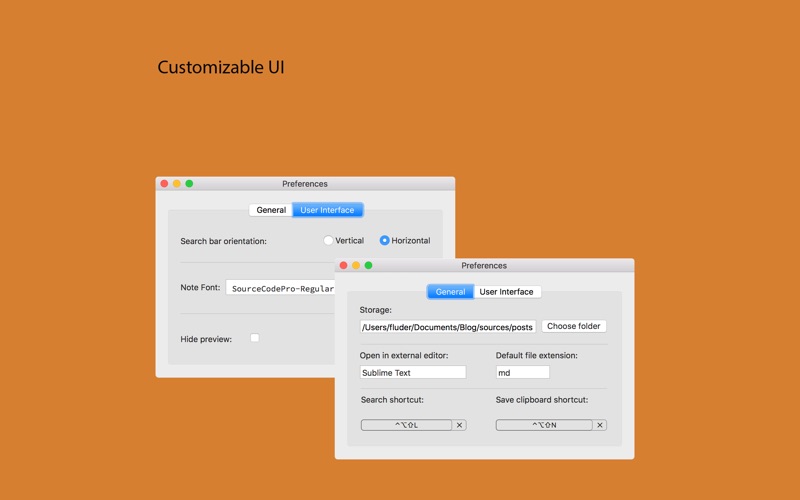This screenshot has height=500, width=800.
Task: Zoom the back Preferences window green button
Action: point(189,184)
